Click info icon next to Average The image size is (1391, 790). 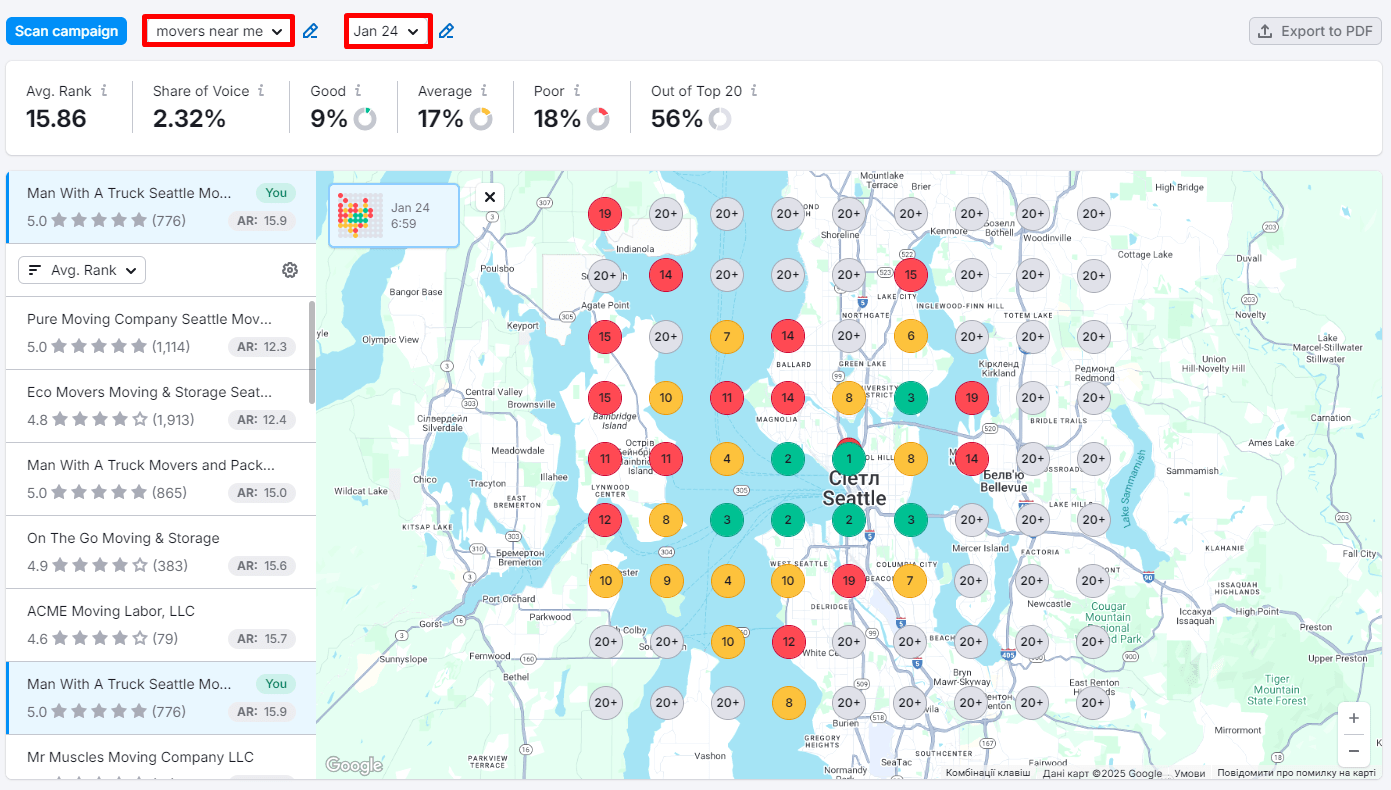483,90
